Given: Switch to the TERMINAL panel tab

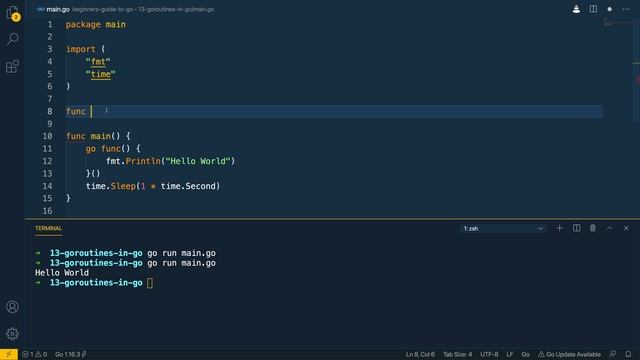Looking at the screenshot, I should tap(48, 228).
